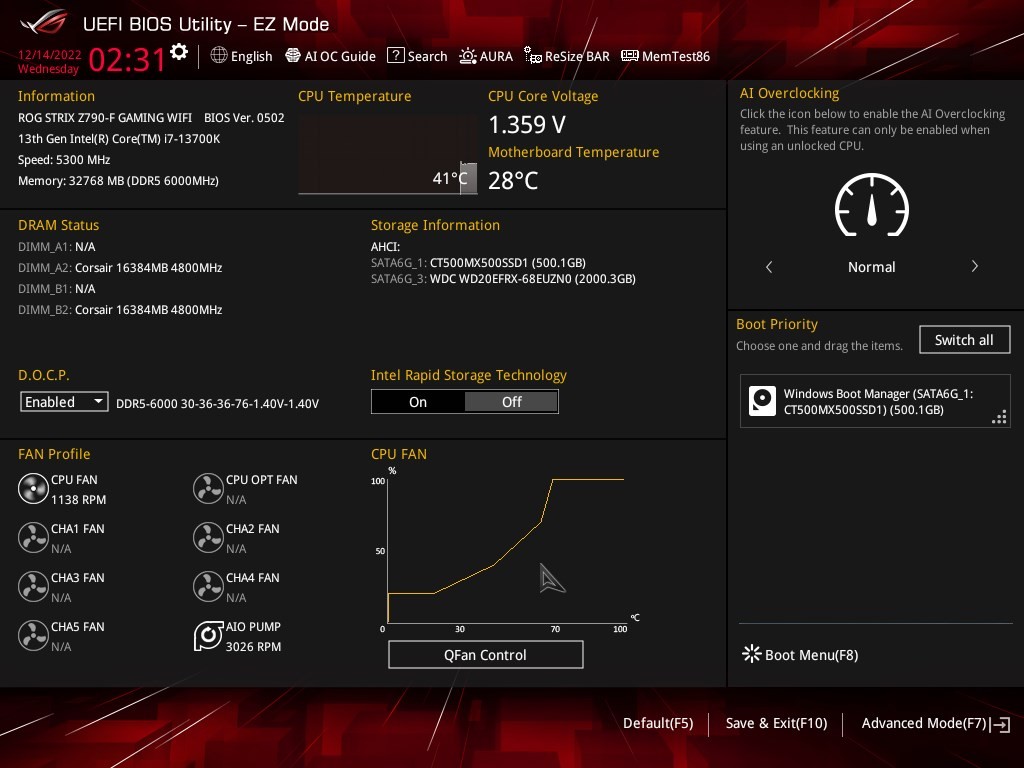Click the ROG logo
This screenshot has height=768, width=1024.
click(x=43, y=22)
